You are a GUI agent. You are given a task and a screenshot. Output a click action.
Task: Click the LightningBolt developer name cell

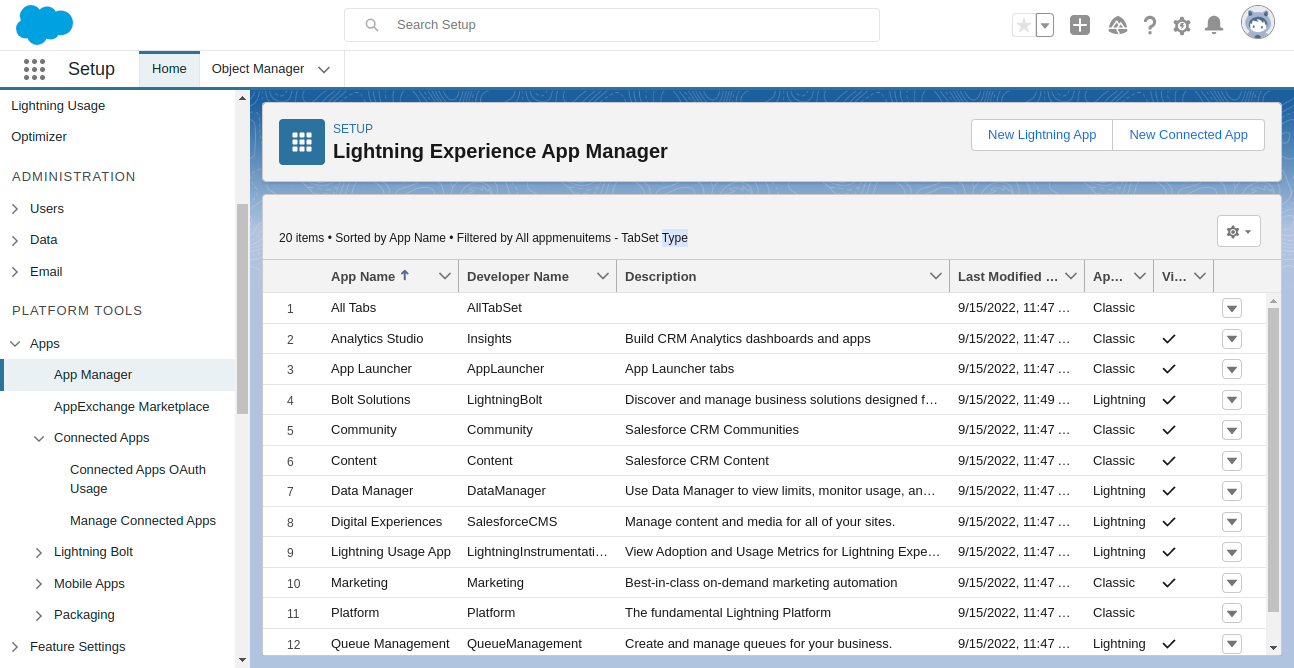click(x=505, y=400)
